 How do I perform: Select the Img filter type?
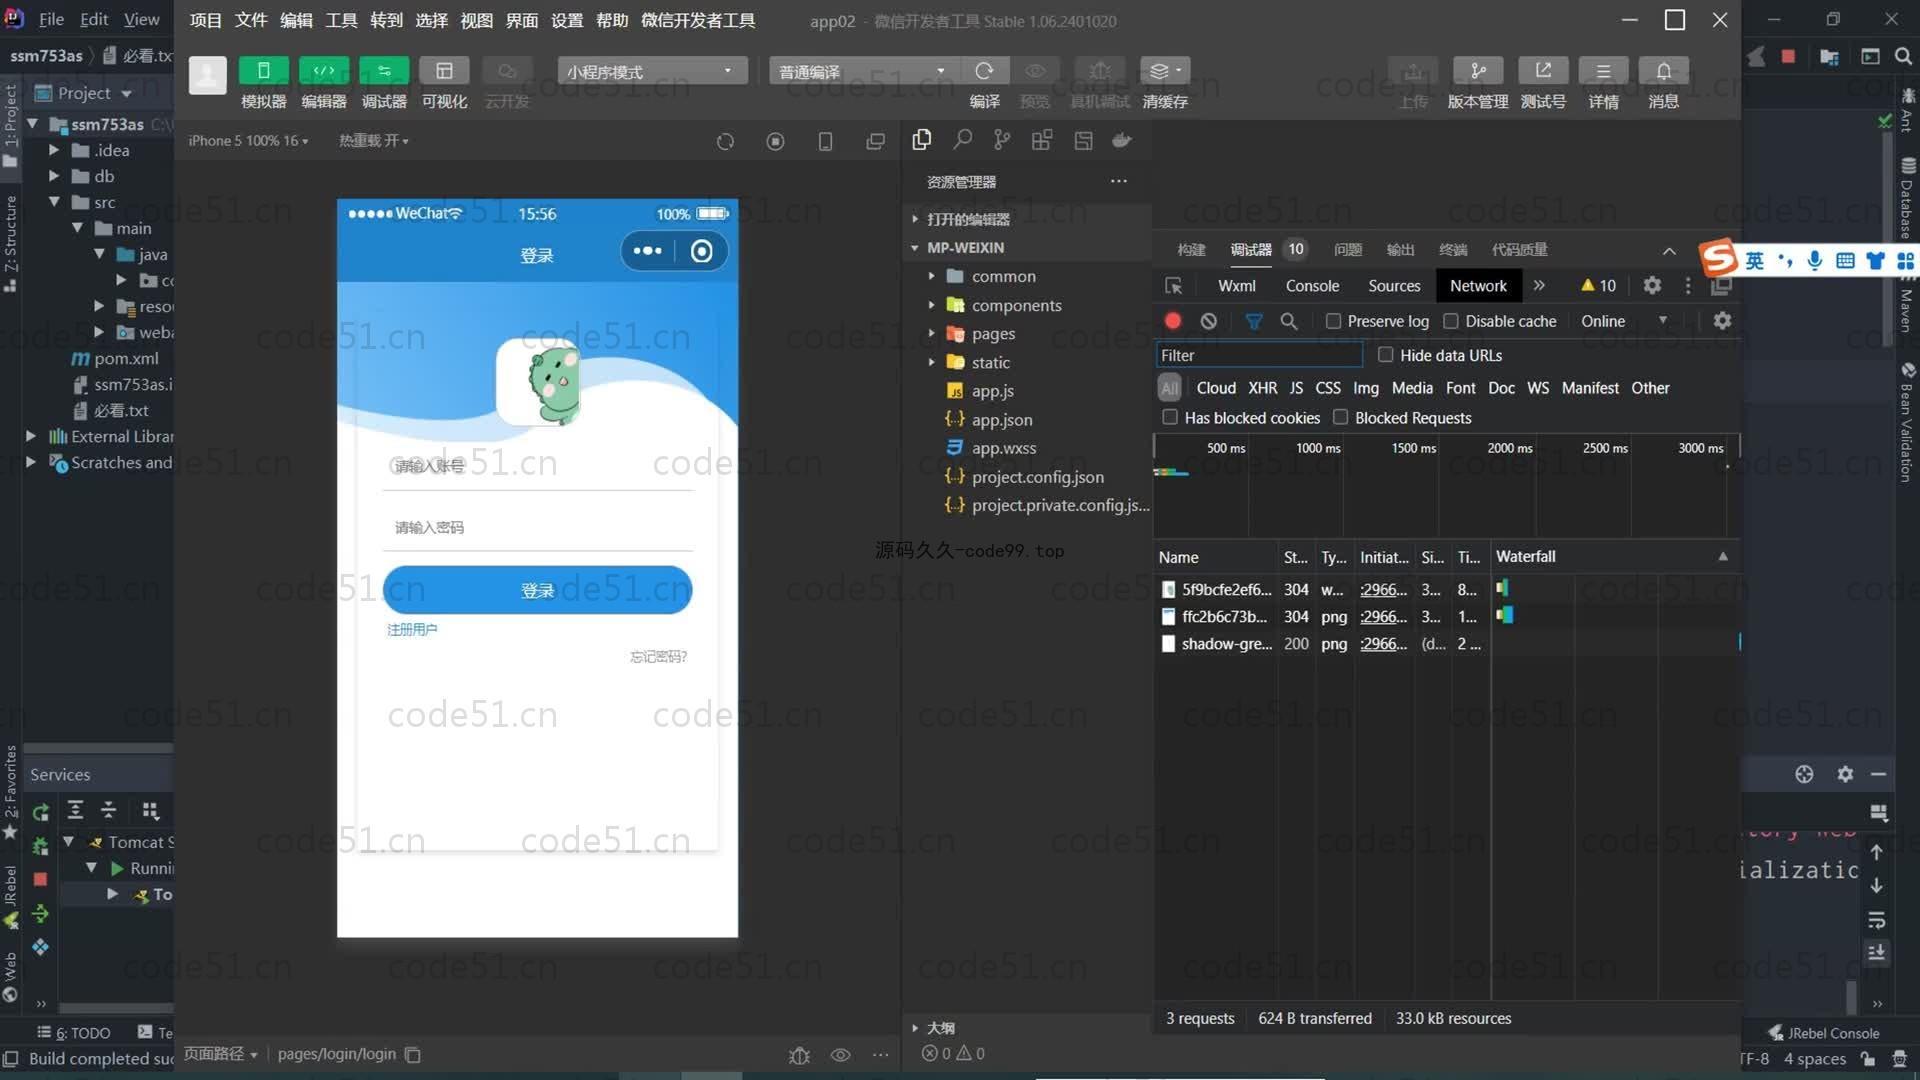(x=1366, y=388)
